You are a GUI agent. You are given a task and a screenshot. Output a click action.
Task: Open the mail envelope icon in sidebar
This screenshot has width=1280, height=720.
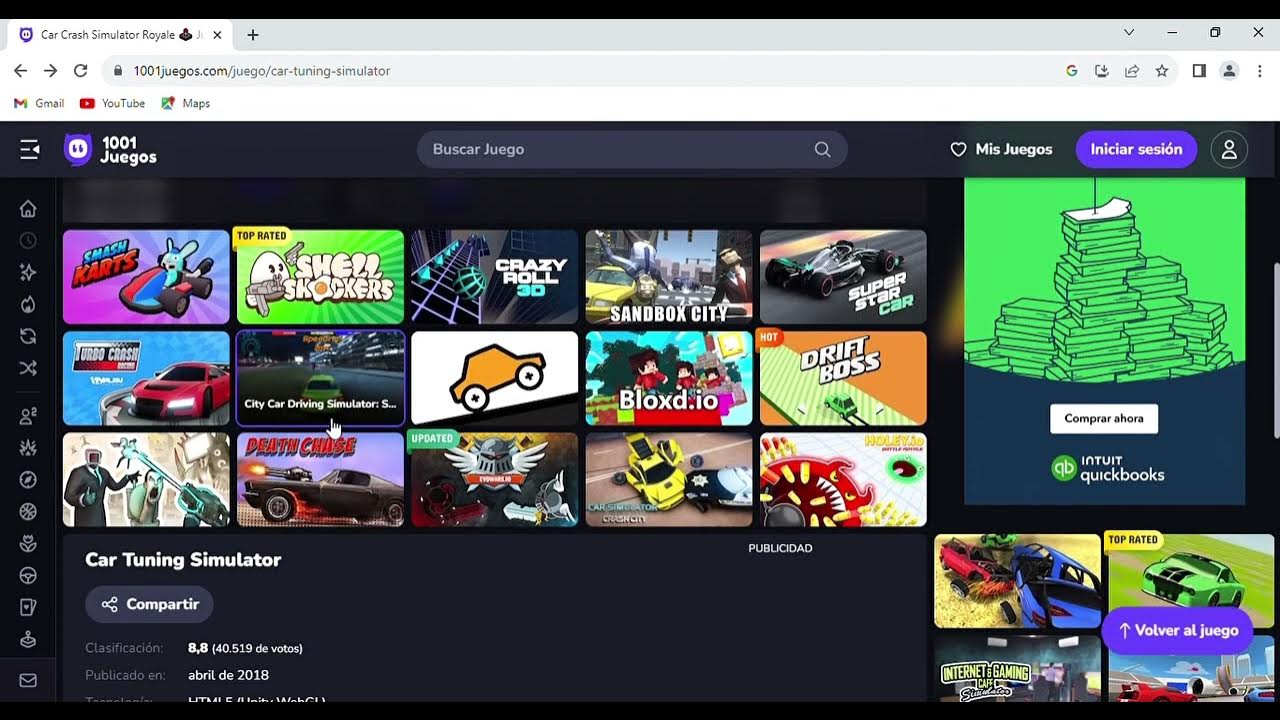[x=28, y=680]
